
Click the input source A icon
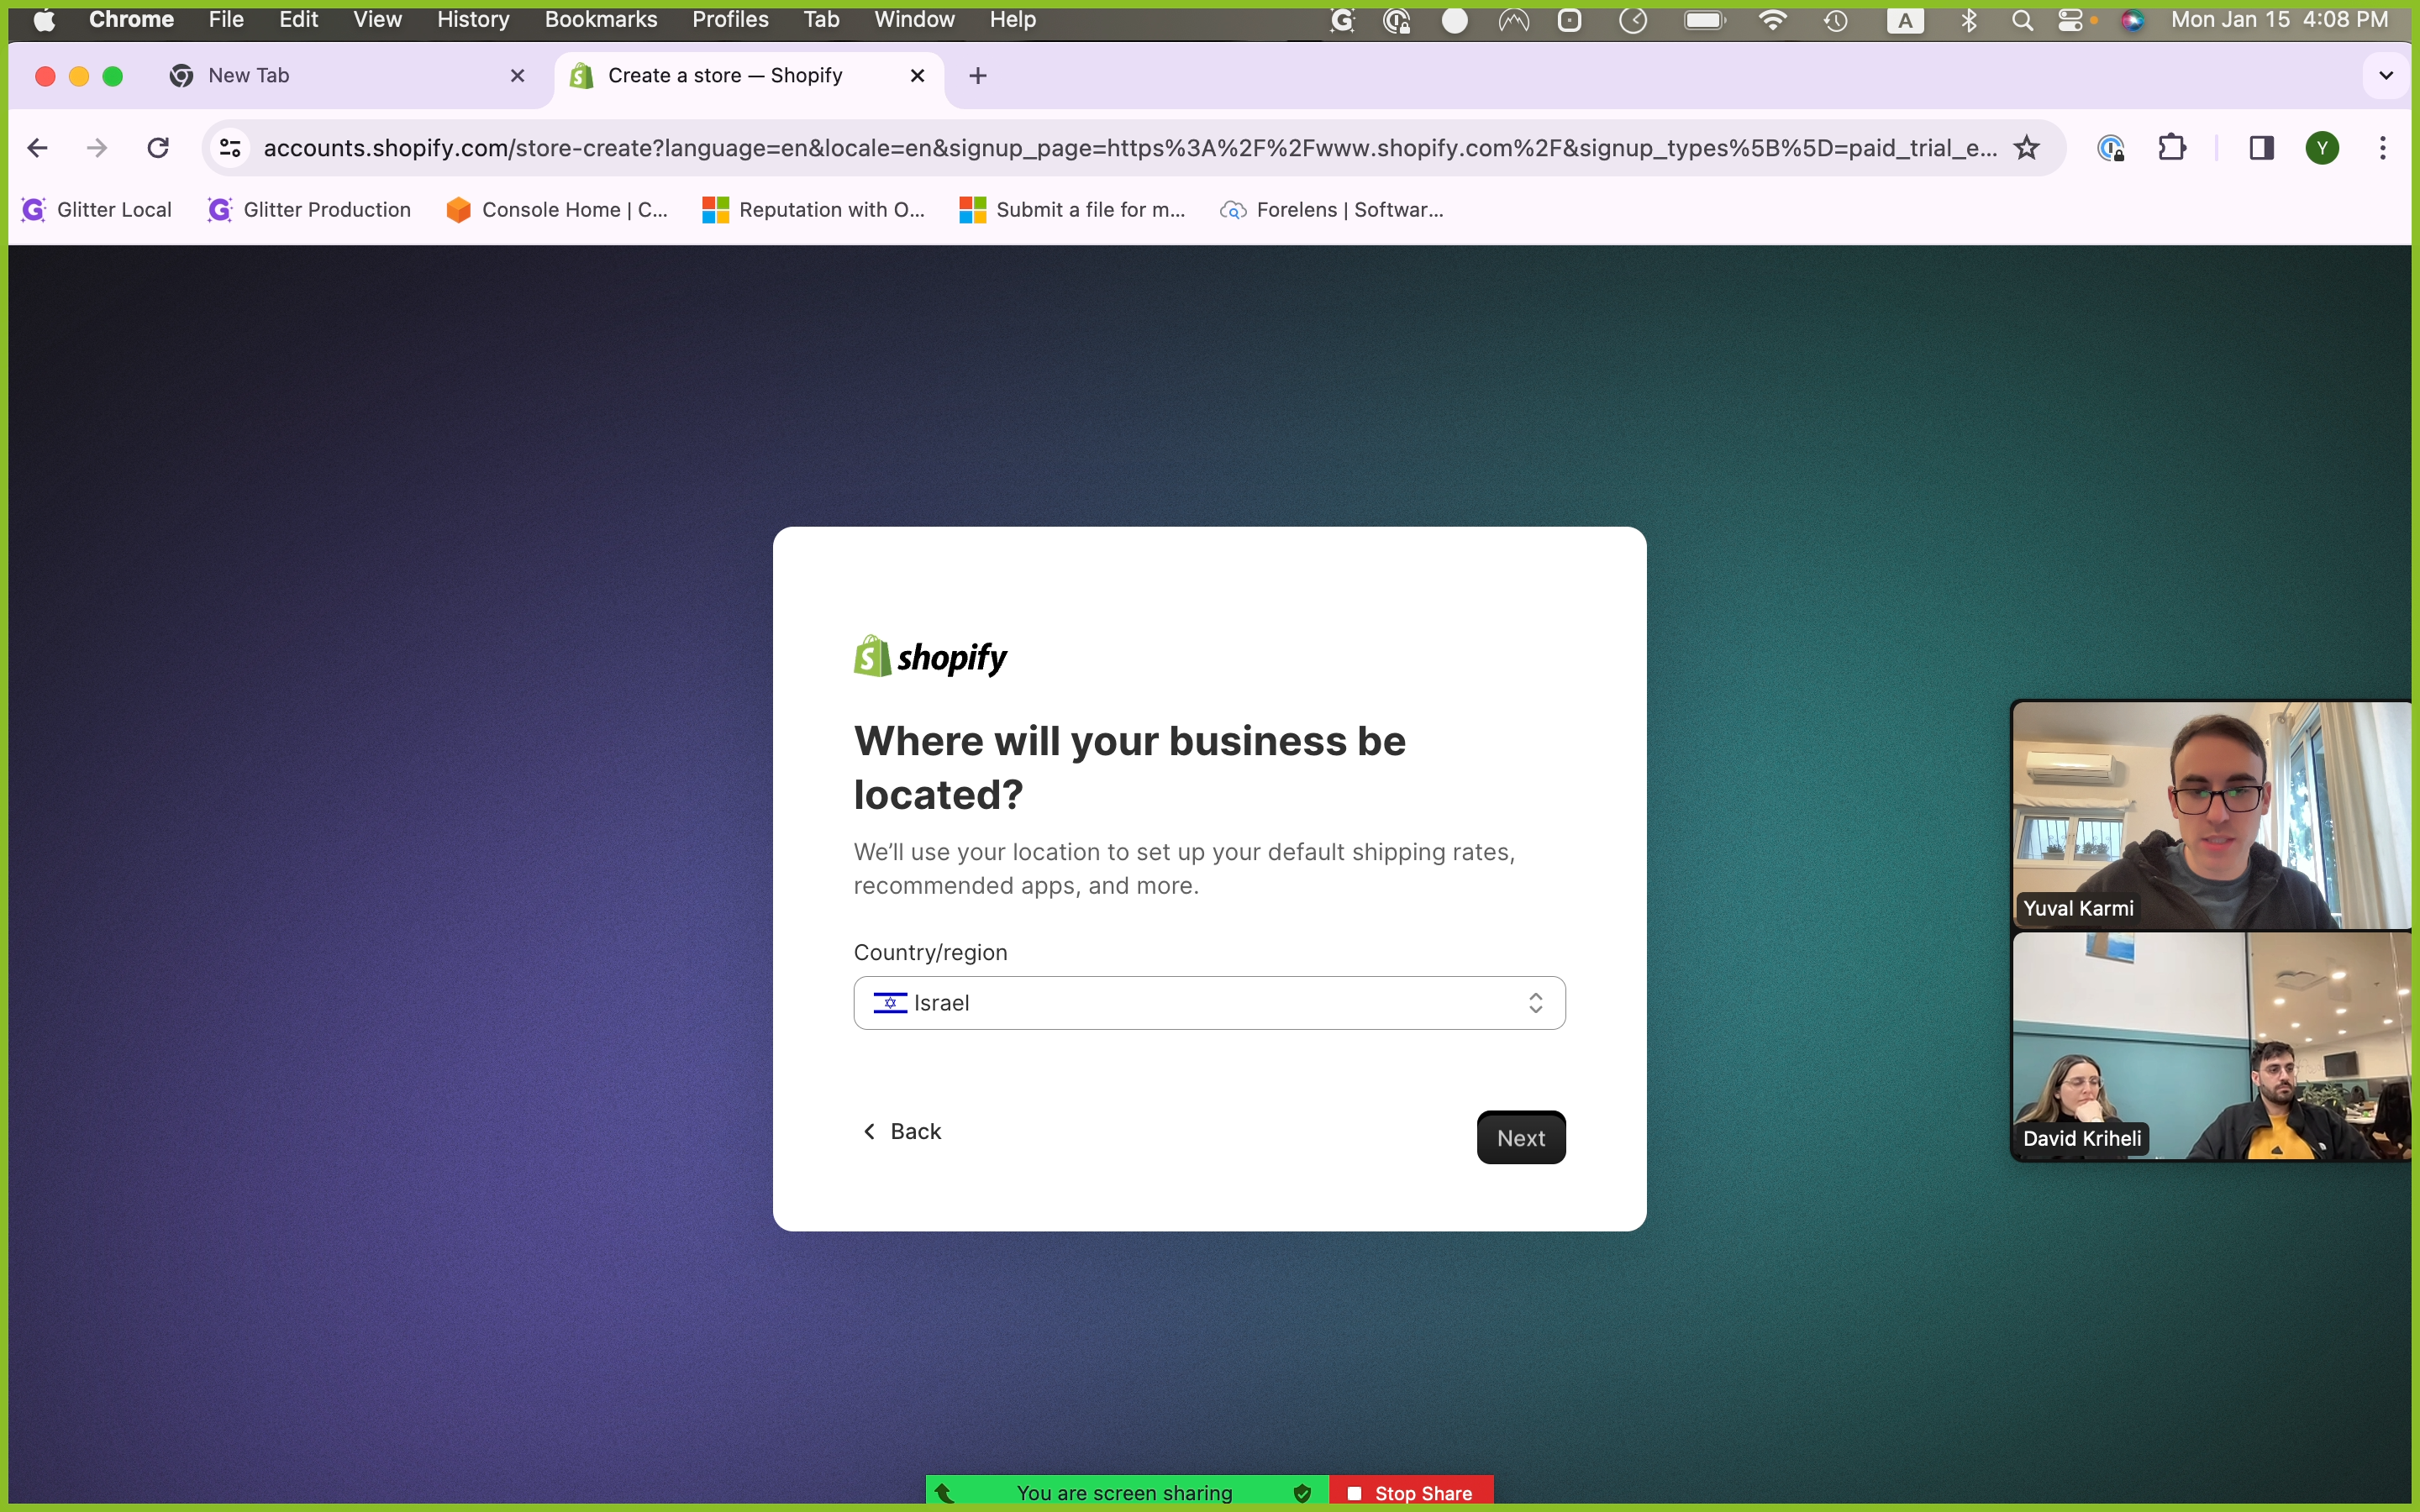coord(1906,20)
